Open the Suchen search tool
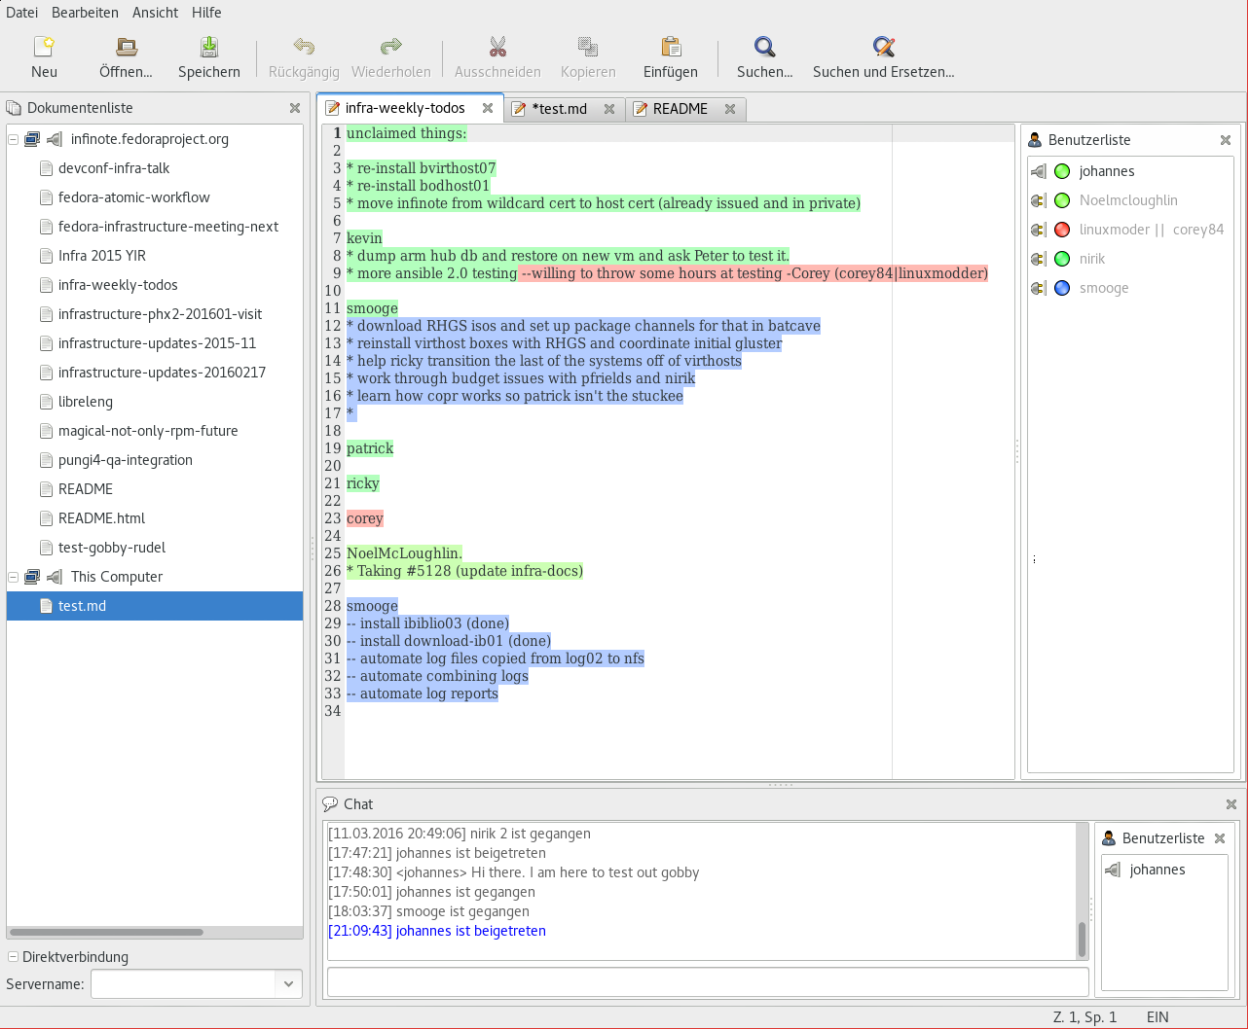Image resolution: width=1248 pixels, height=1029 pixels. pos(764,47)
